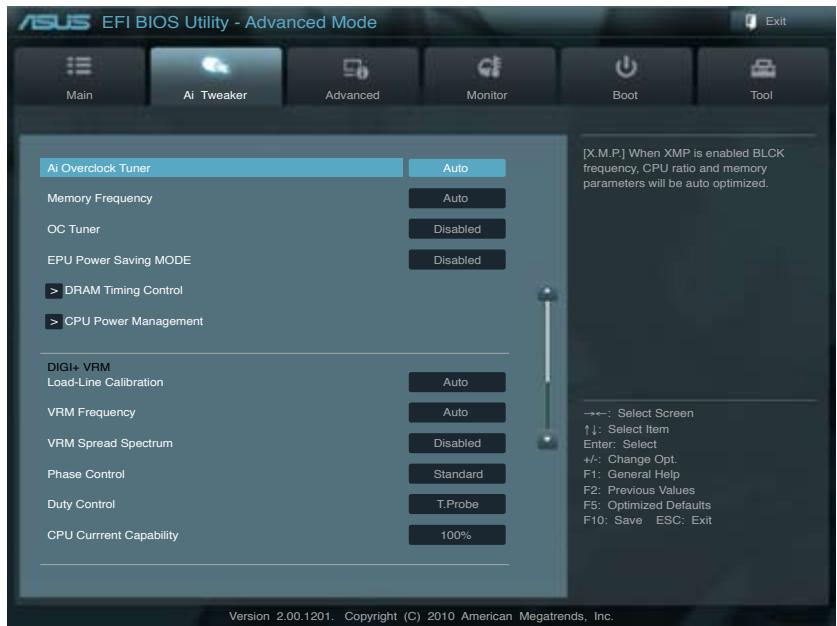Click the Main tab list icon
Image resolution: width=837 pixels, height=626 pixels.
(x=79, y=67)
